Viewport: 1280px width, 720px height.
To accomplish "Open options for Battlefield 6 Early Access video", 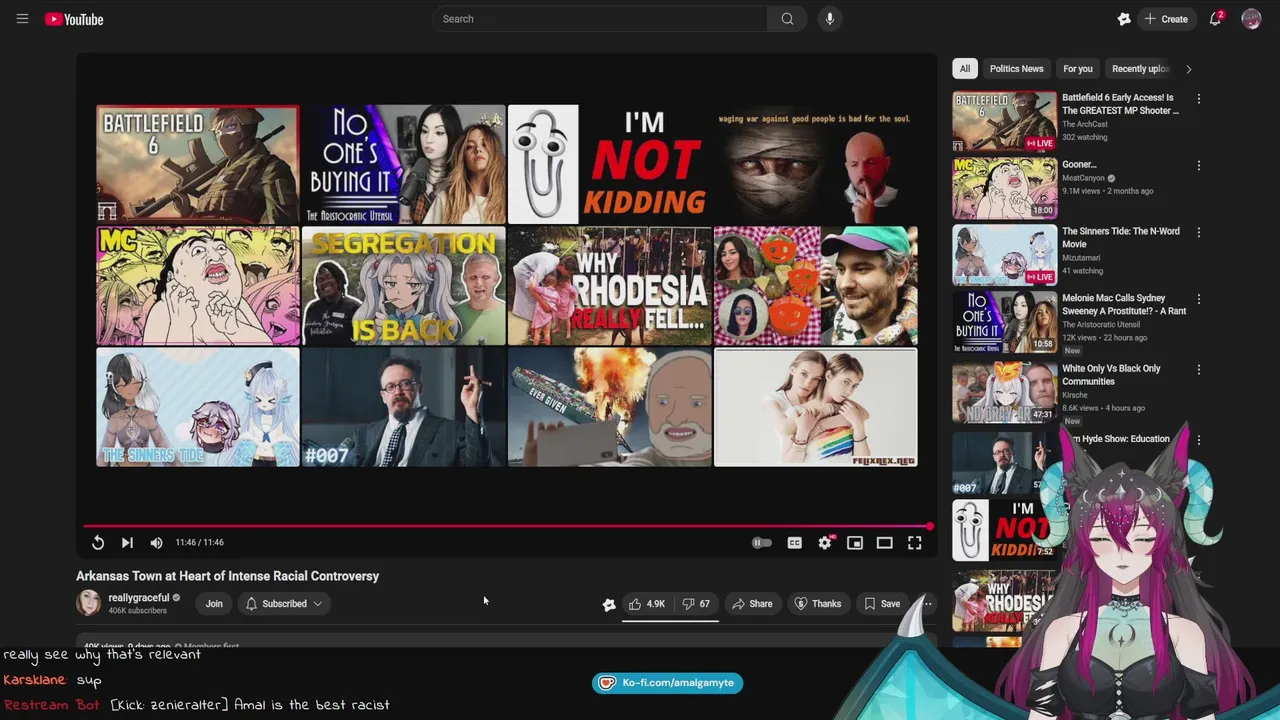I will (x=1198, y=99).
